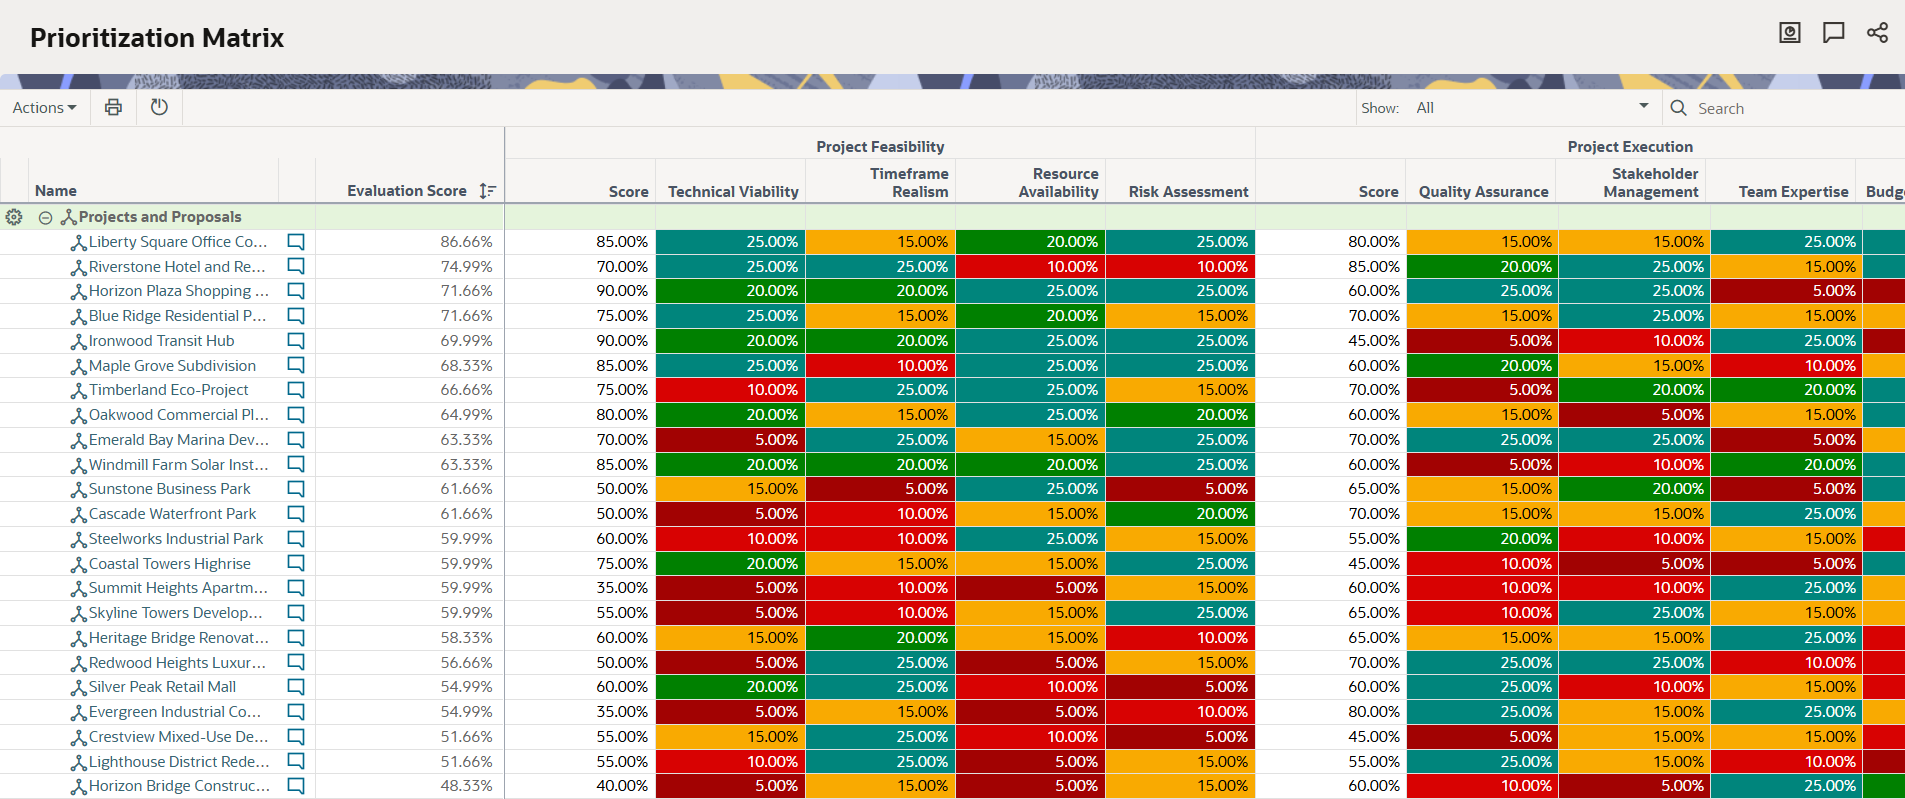Click the Quality Assurance column header

pos(1483,192)
